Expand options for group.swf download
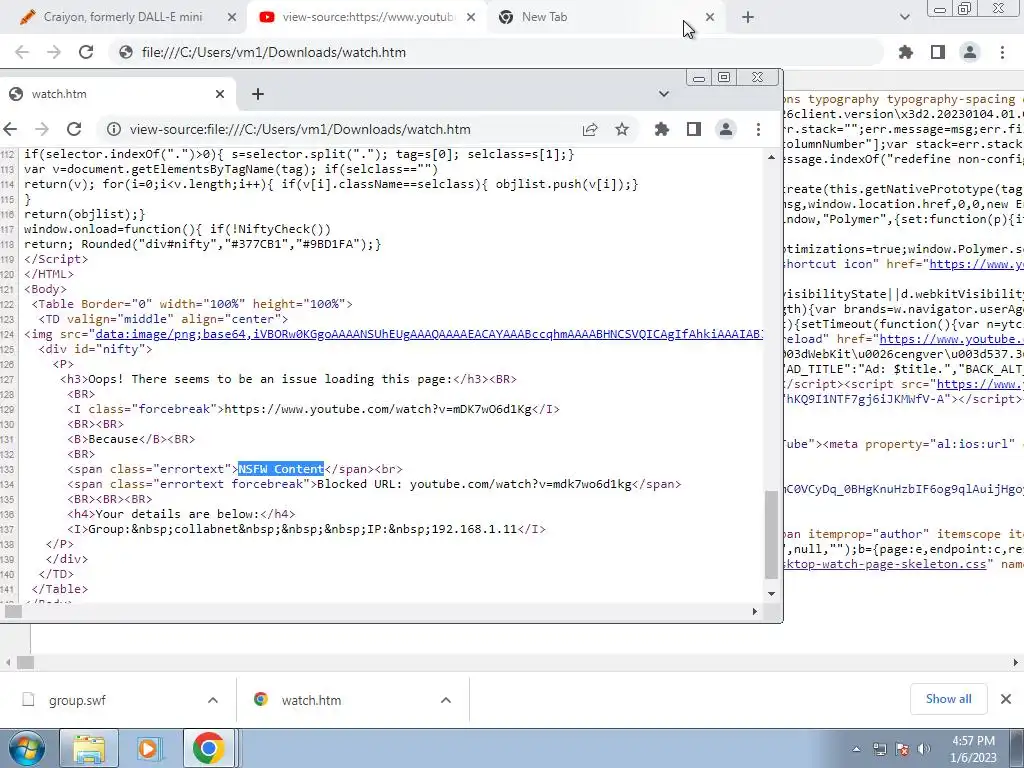The width and height of the screenshot is (1024, 768). pyautogui.click(x=213, y=700)
